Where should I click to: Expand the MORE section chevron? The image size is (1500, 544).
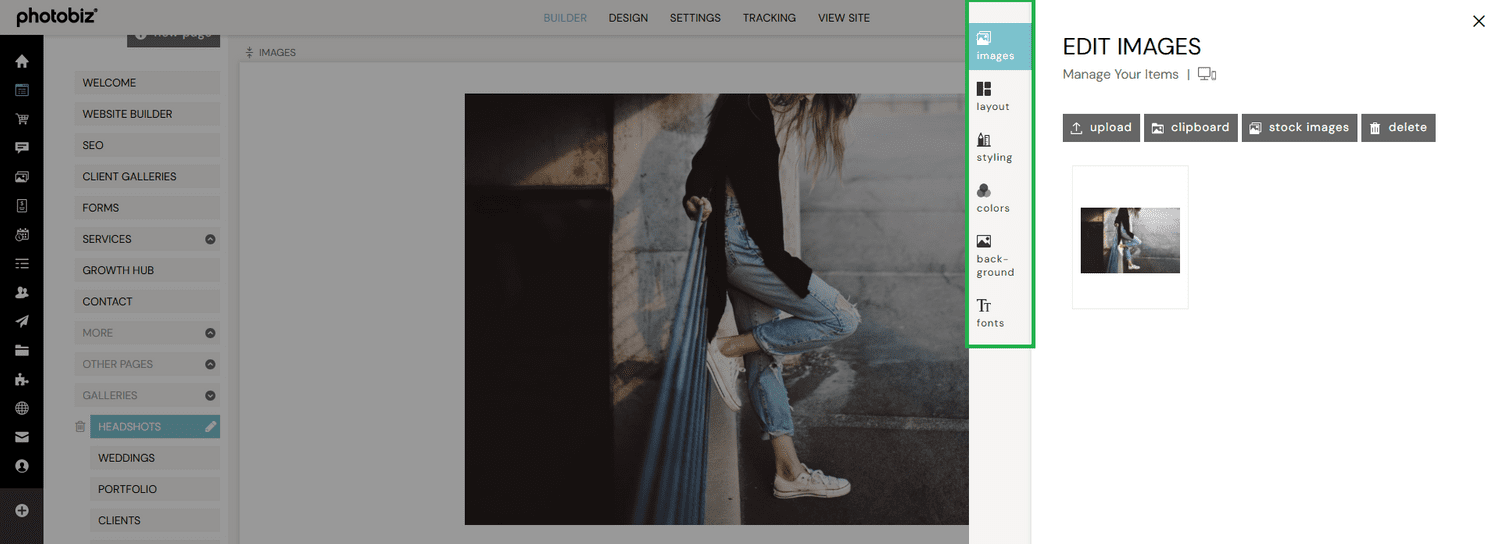pos(210,333)
